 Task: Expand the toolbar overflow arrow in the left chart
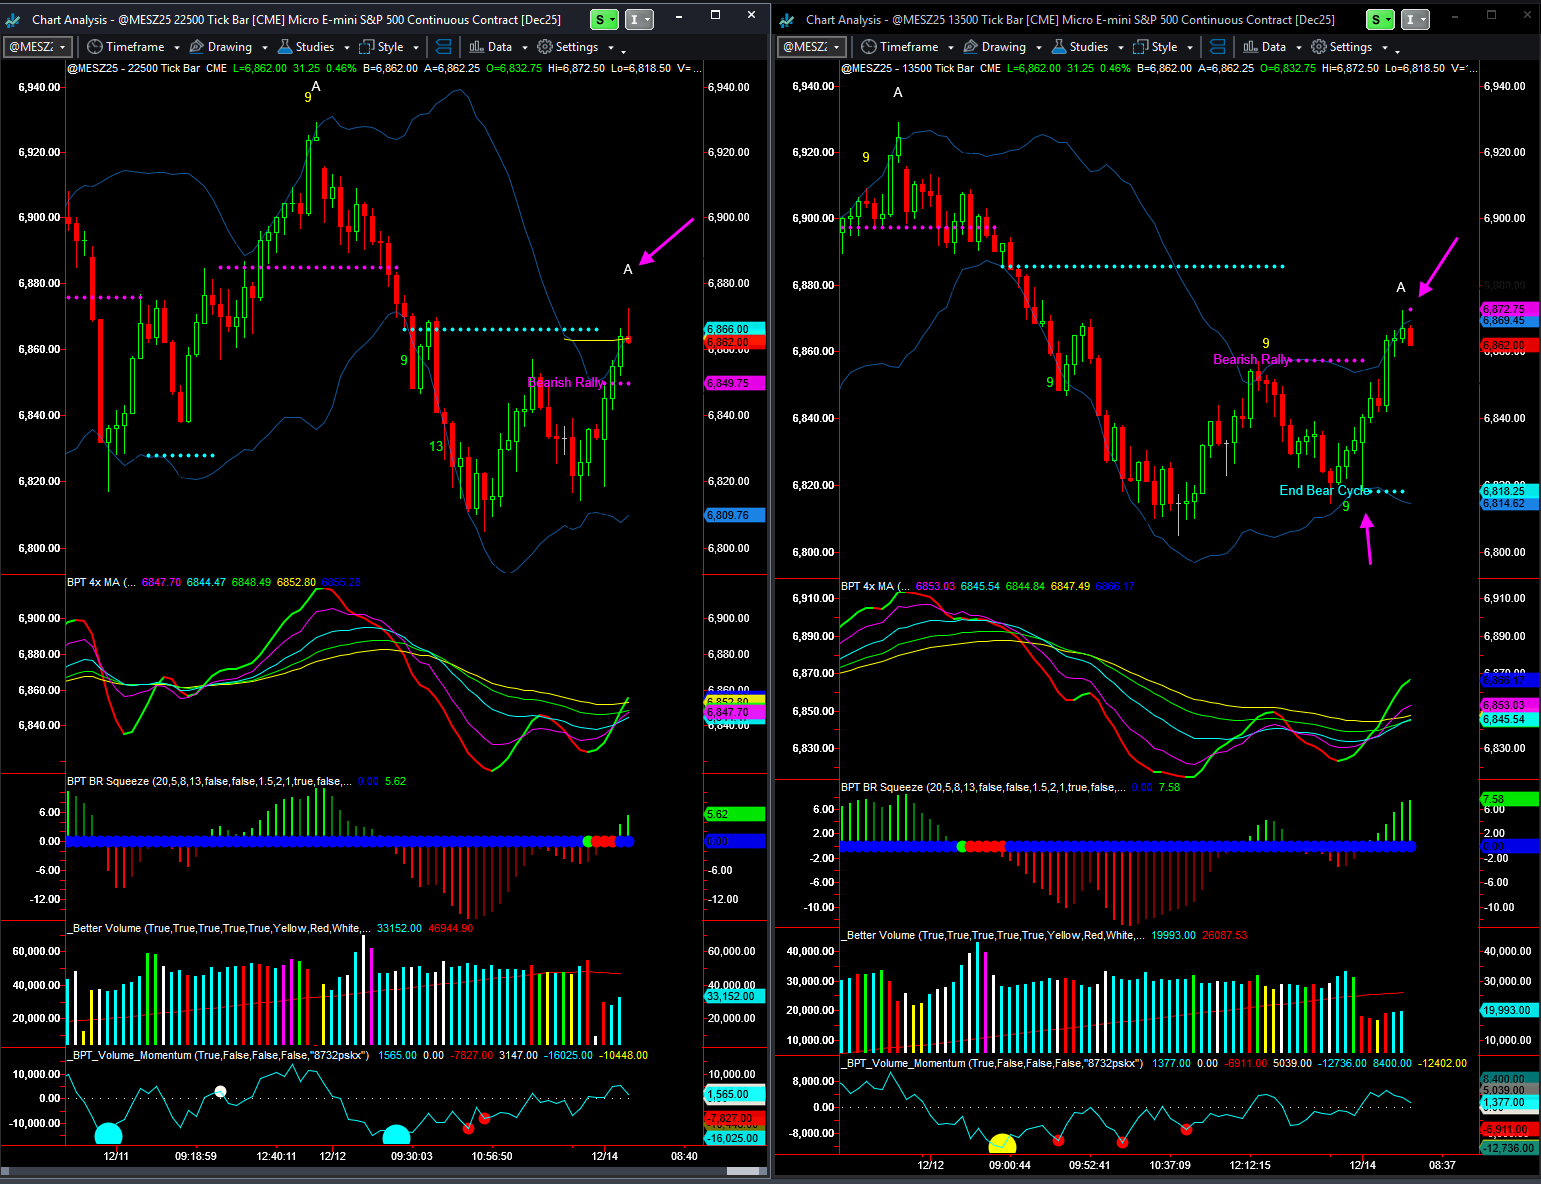tap(623, 49)
